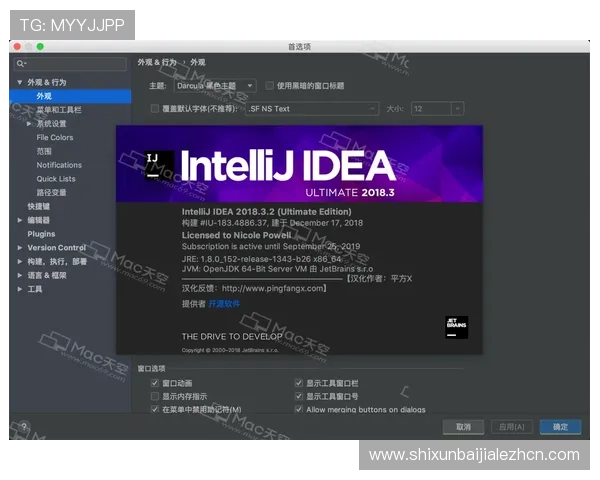Open File Colors settings page
600x480 pixels.
pyautogui.click(x=55, y=137)
